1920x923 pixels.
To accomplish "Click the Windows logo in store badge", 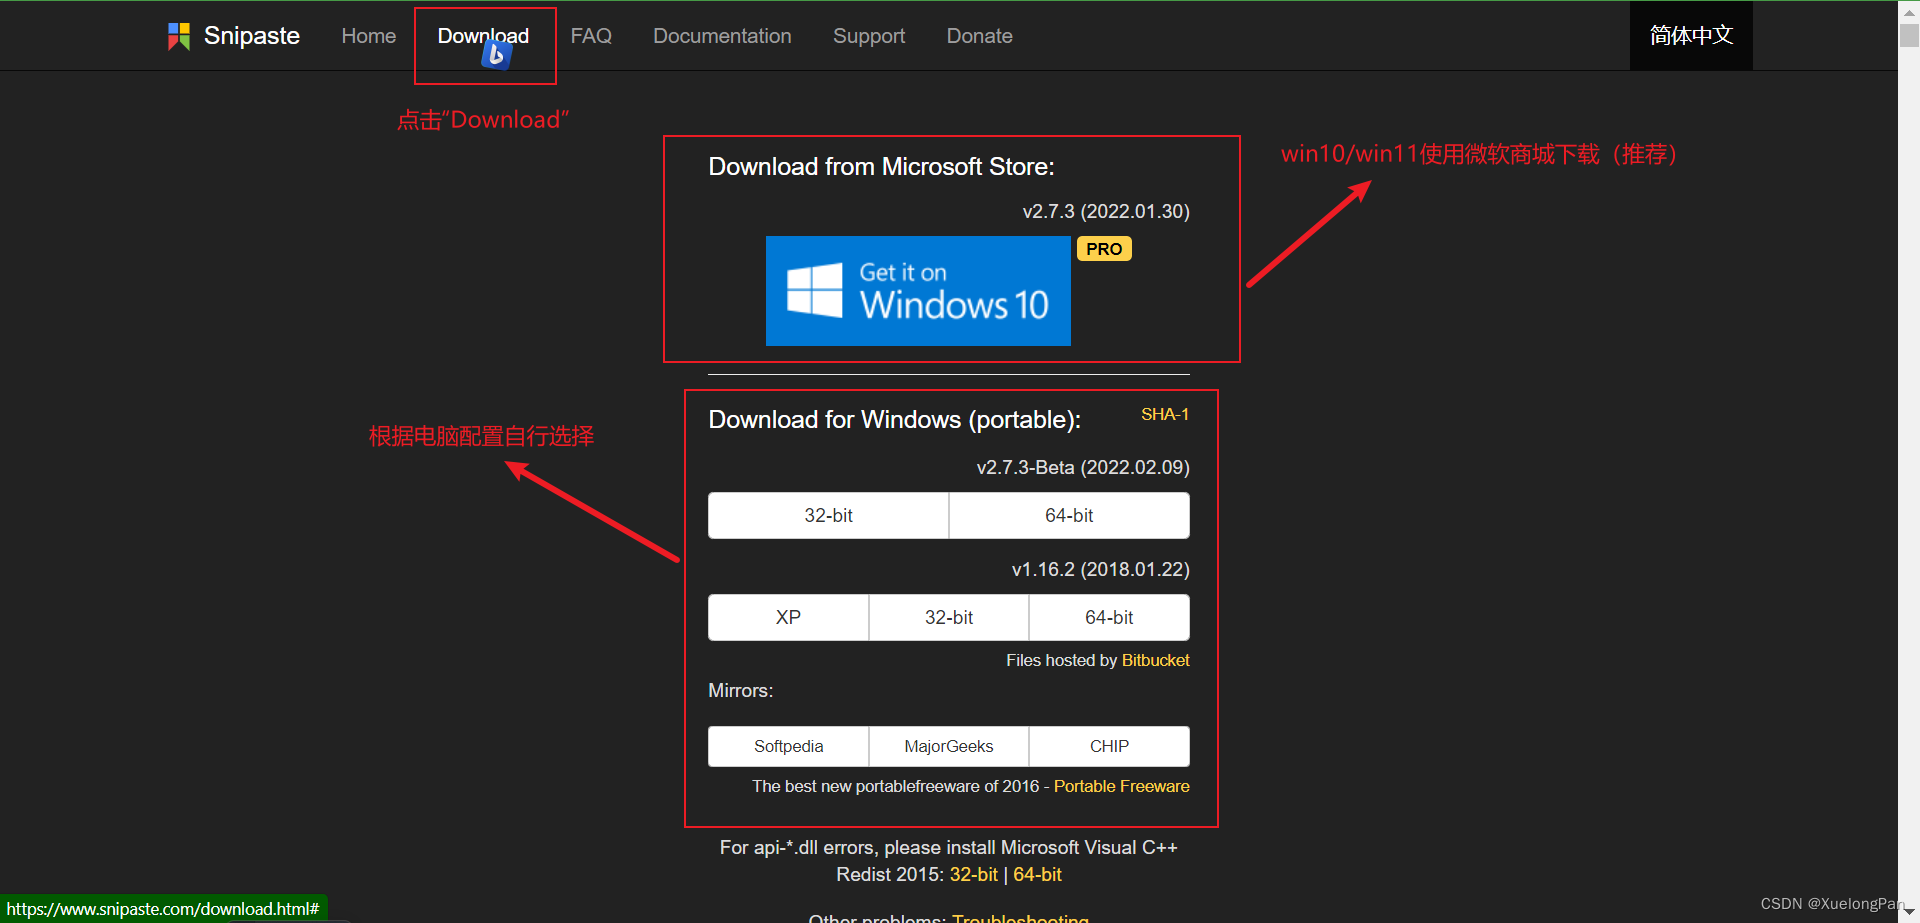I will pos(815,290).
